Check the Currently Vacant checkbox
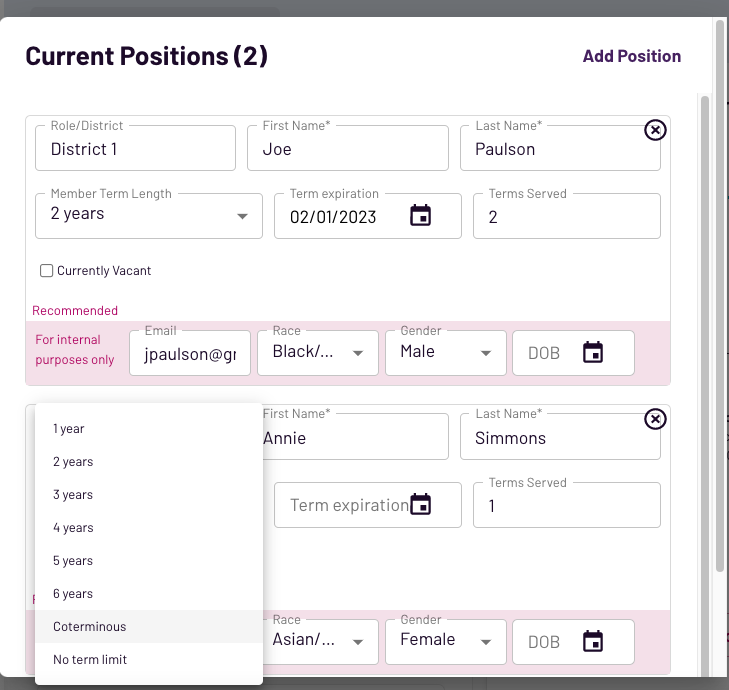The height and width of the screenshot is (690, 729). point(46,270)
